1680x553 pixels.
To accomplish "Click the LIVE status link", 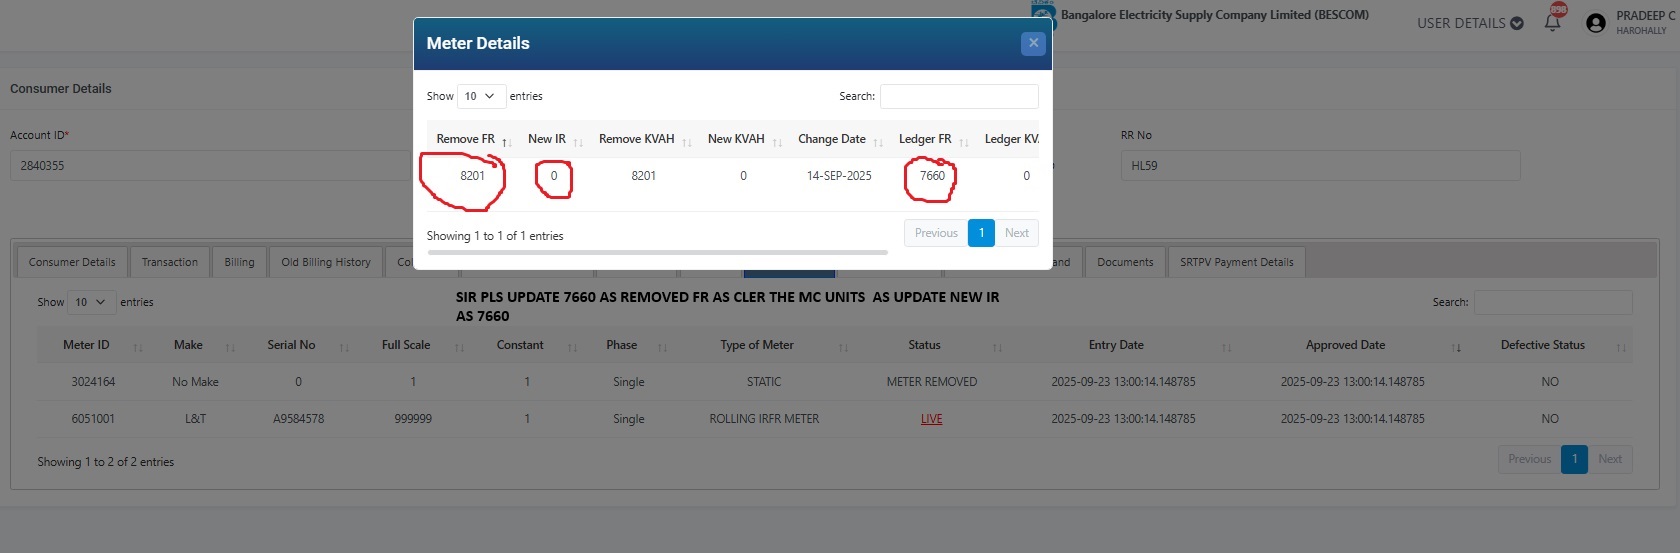I will point(931,419).
